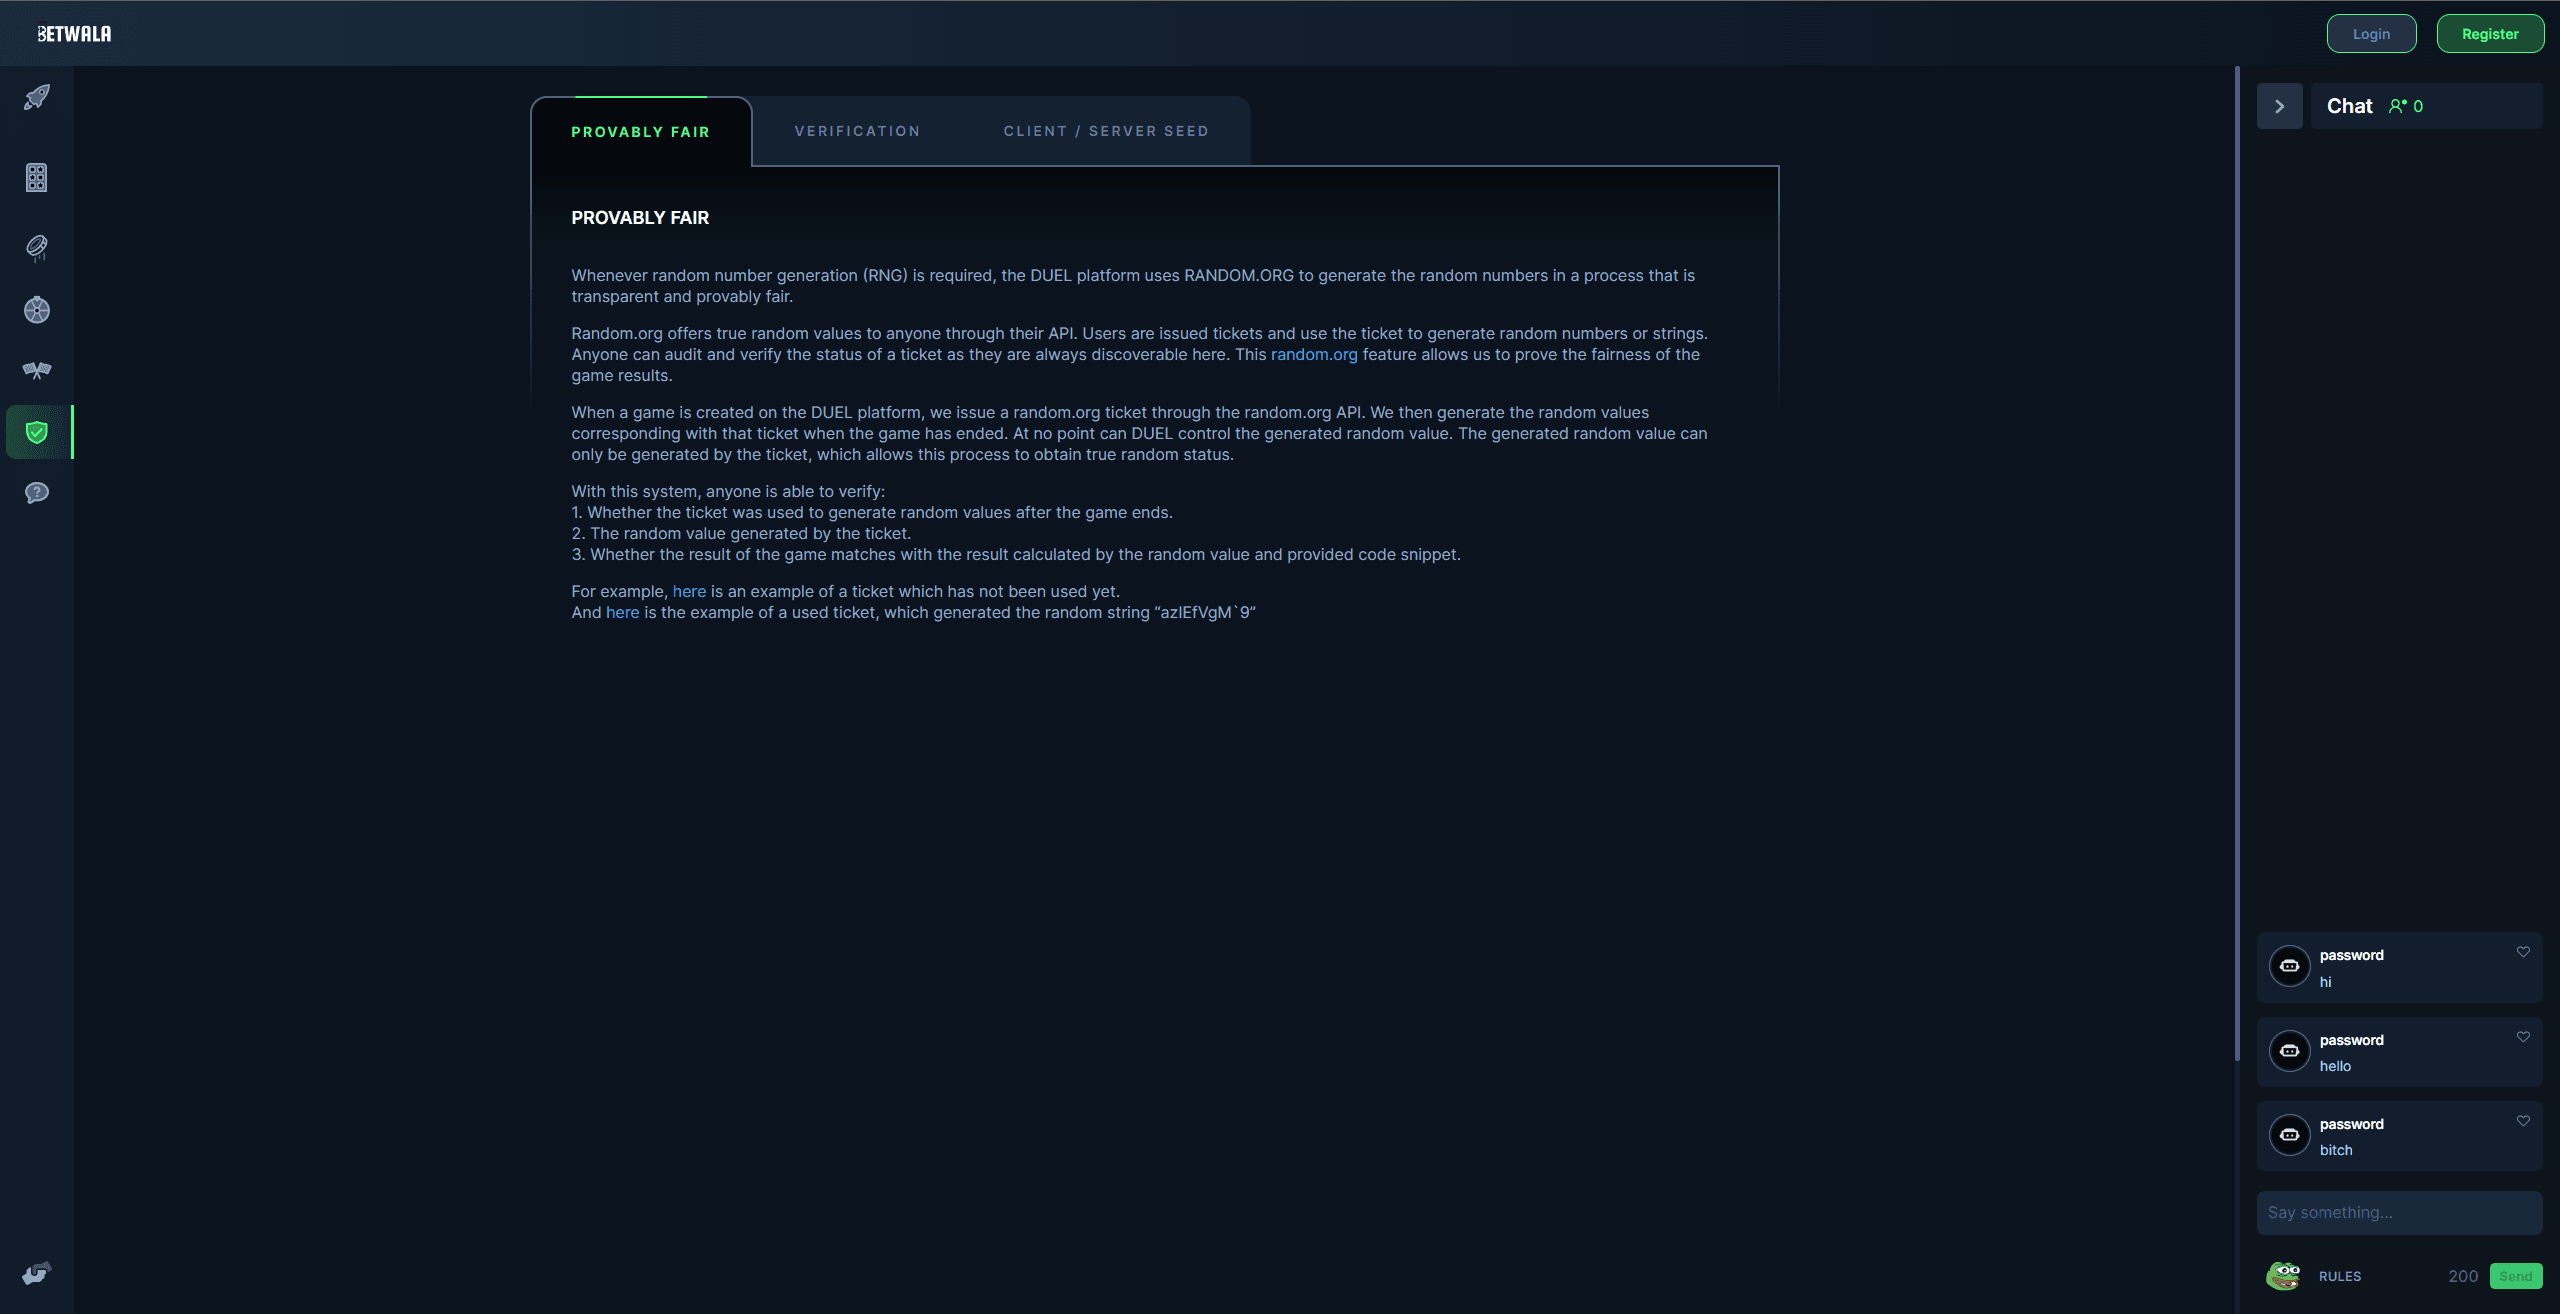Open the question mark support icon
The width and height of the screenshot is (2560, 1314).
37,493
